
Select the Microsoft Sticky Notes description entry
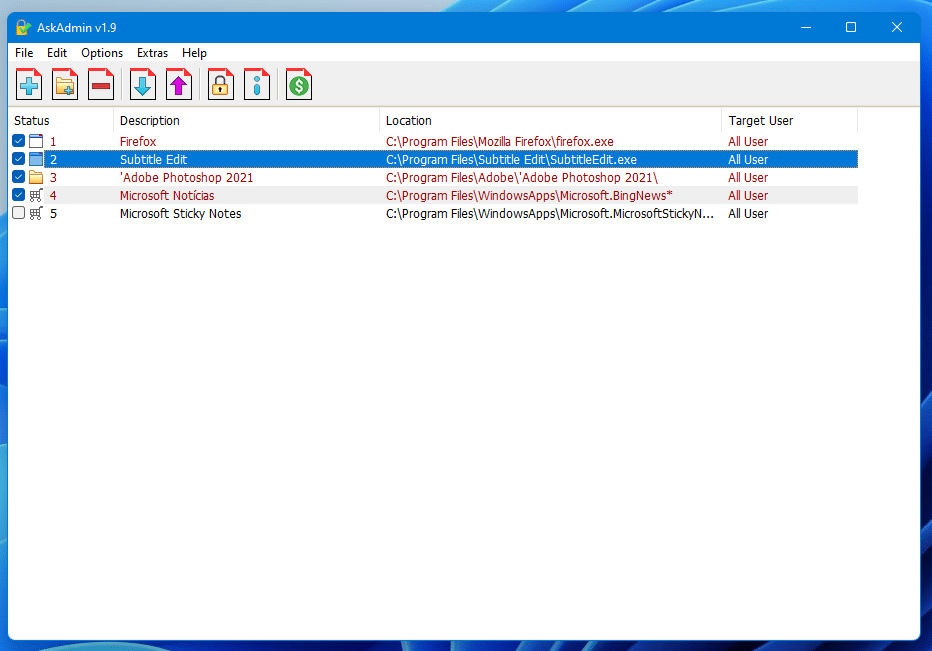(x=181, y=213)
